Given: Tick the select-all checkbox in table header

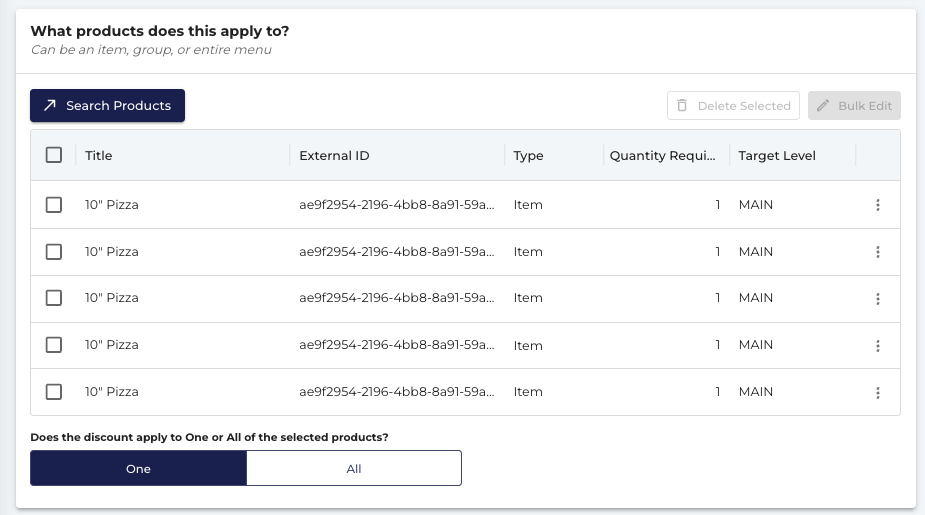Looking at the screenshot, I should pos(54,155).
